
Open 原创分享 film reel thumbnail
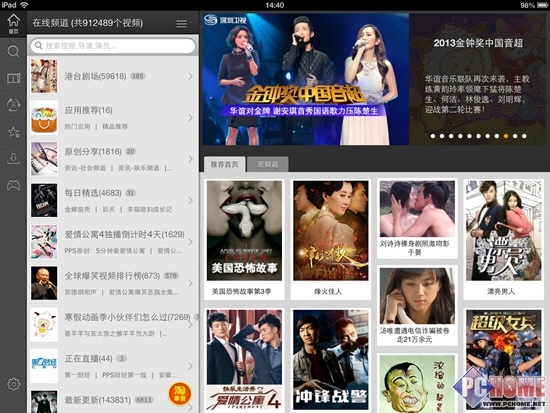tap(44, 159)
